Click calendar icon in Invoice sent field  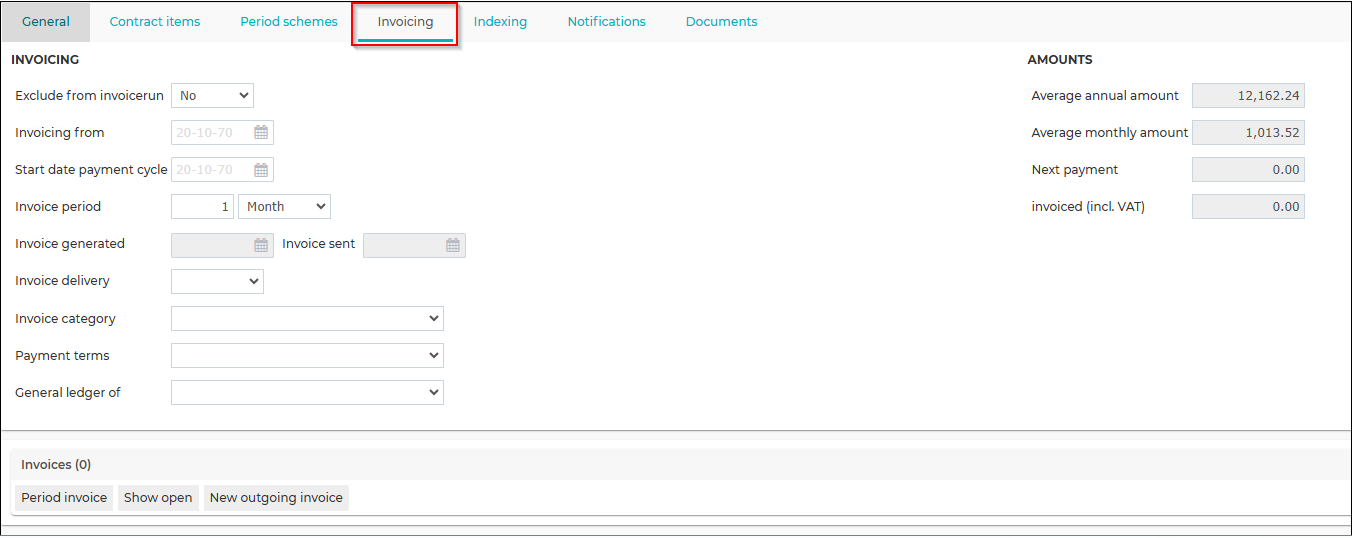[x=453, y=244]
